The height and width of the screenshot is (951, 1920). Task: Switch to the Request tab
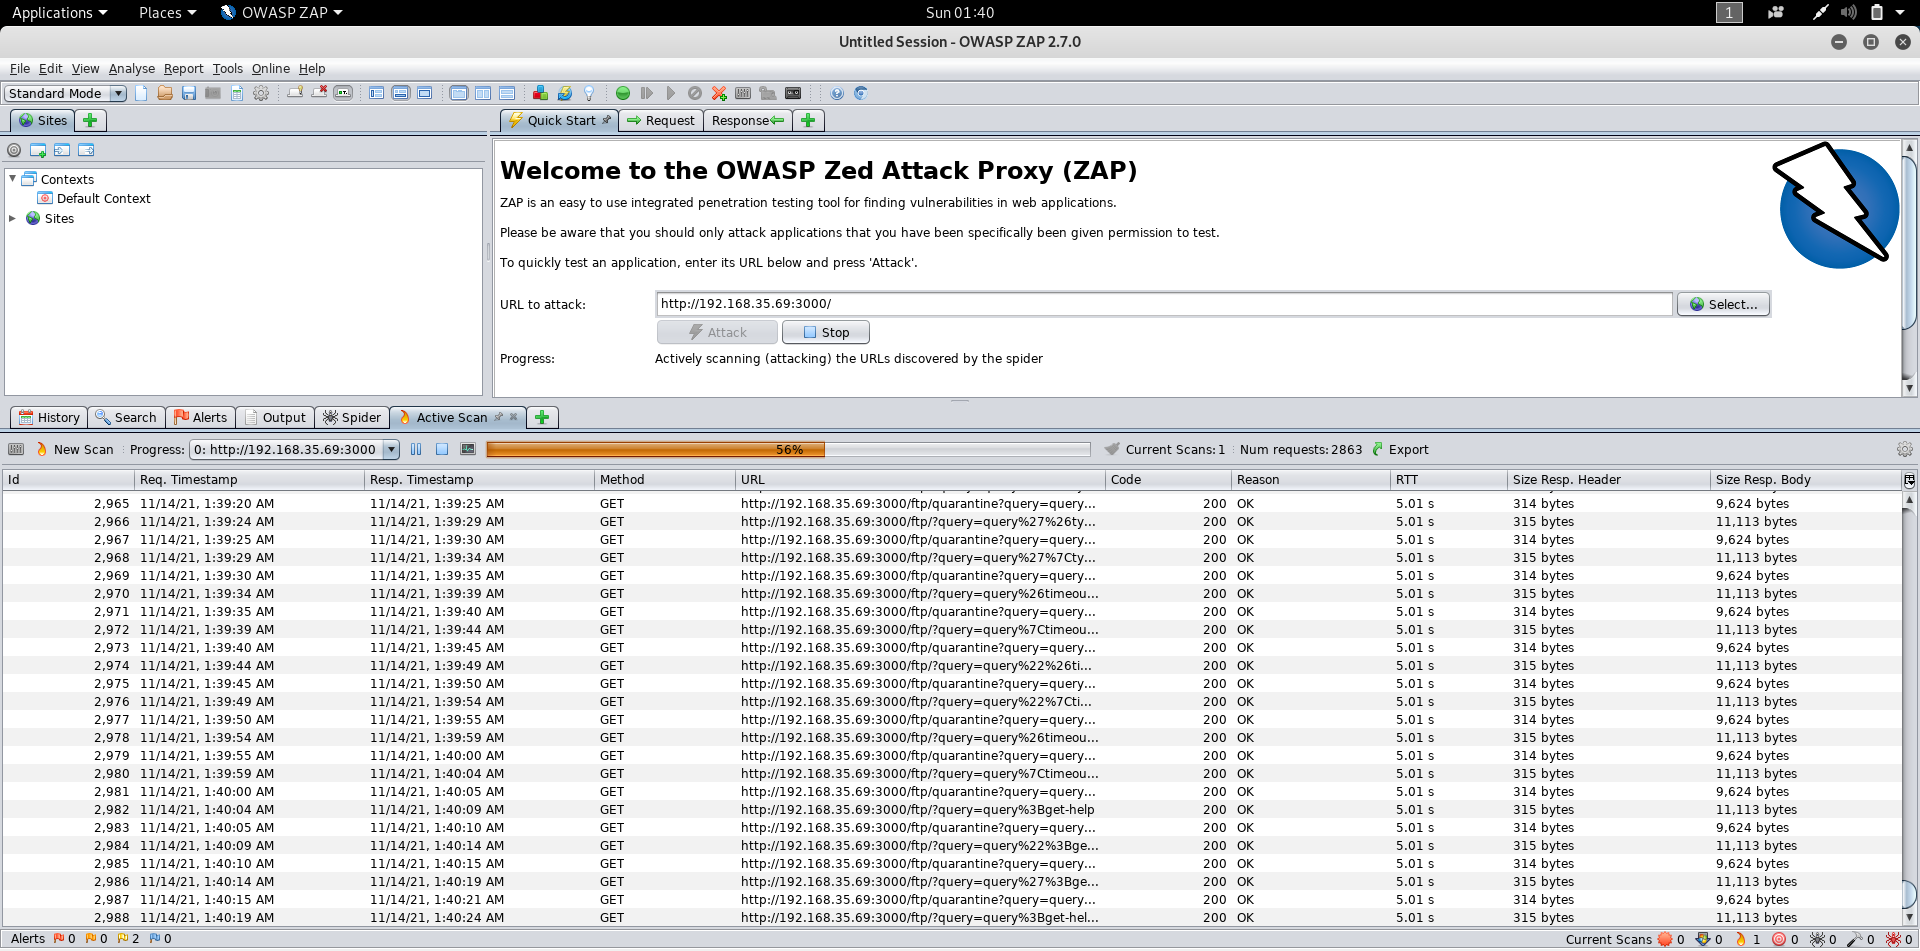[661, 121]
